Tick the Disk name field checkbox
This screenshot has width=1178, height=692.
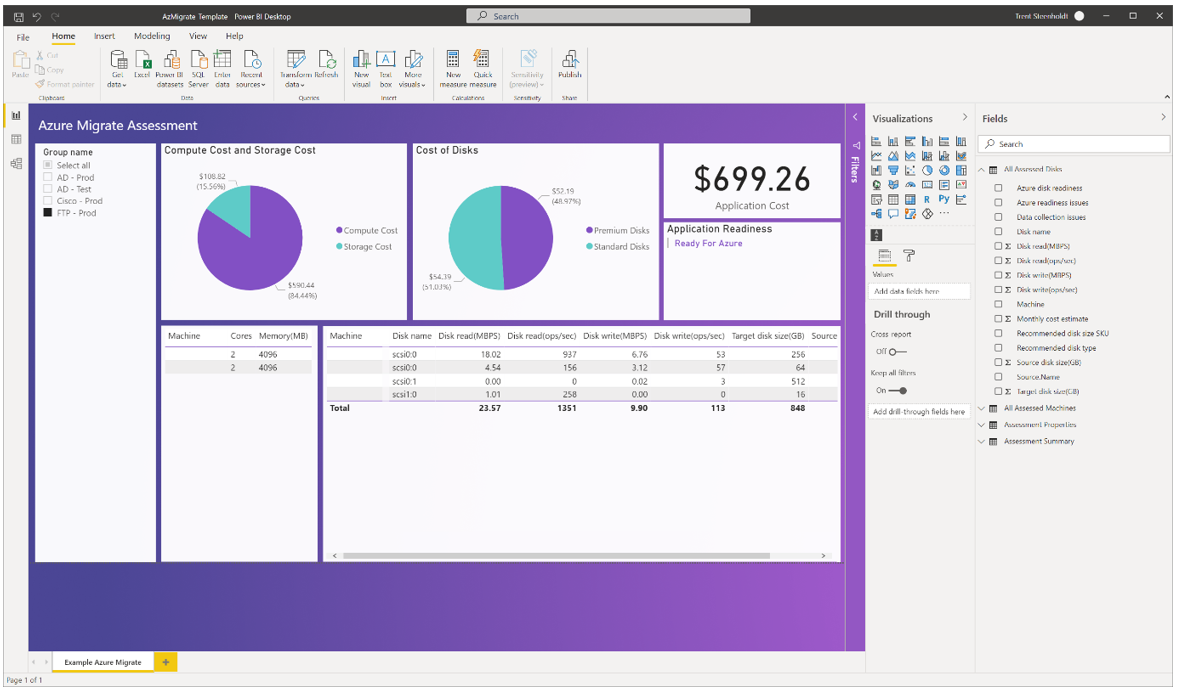998,231
